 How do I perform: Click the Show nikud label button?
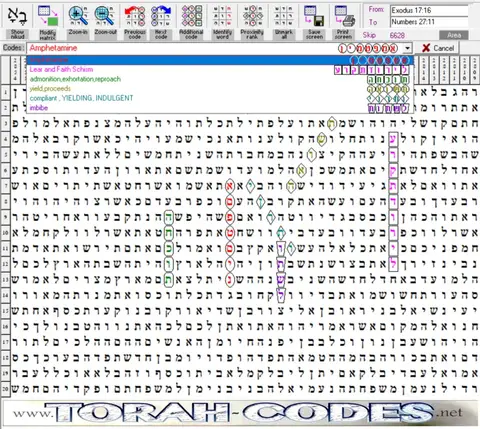(x=17, y=34)
